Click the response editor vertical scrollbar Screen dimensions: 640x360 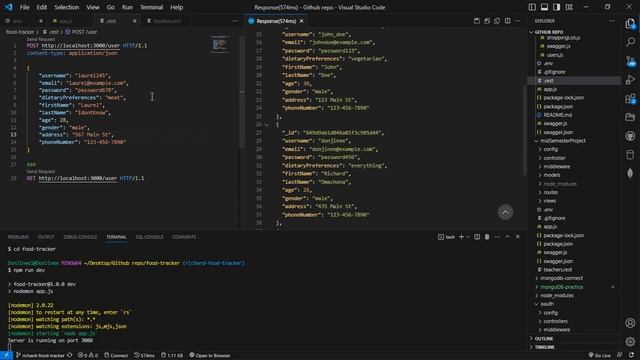525,131
